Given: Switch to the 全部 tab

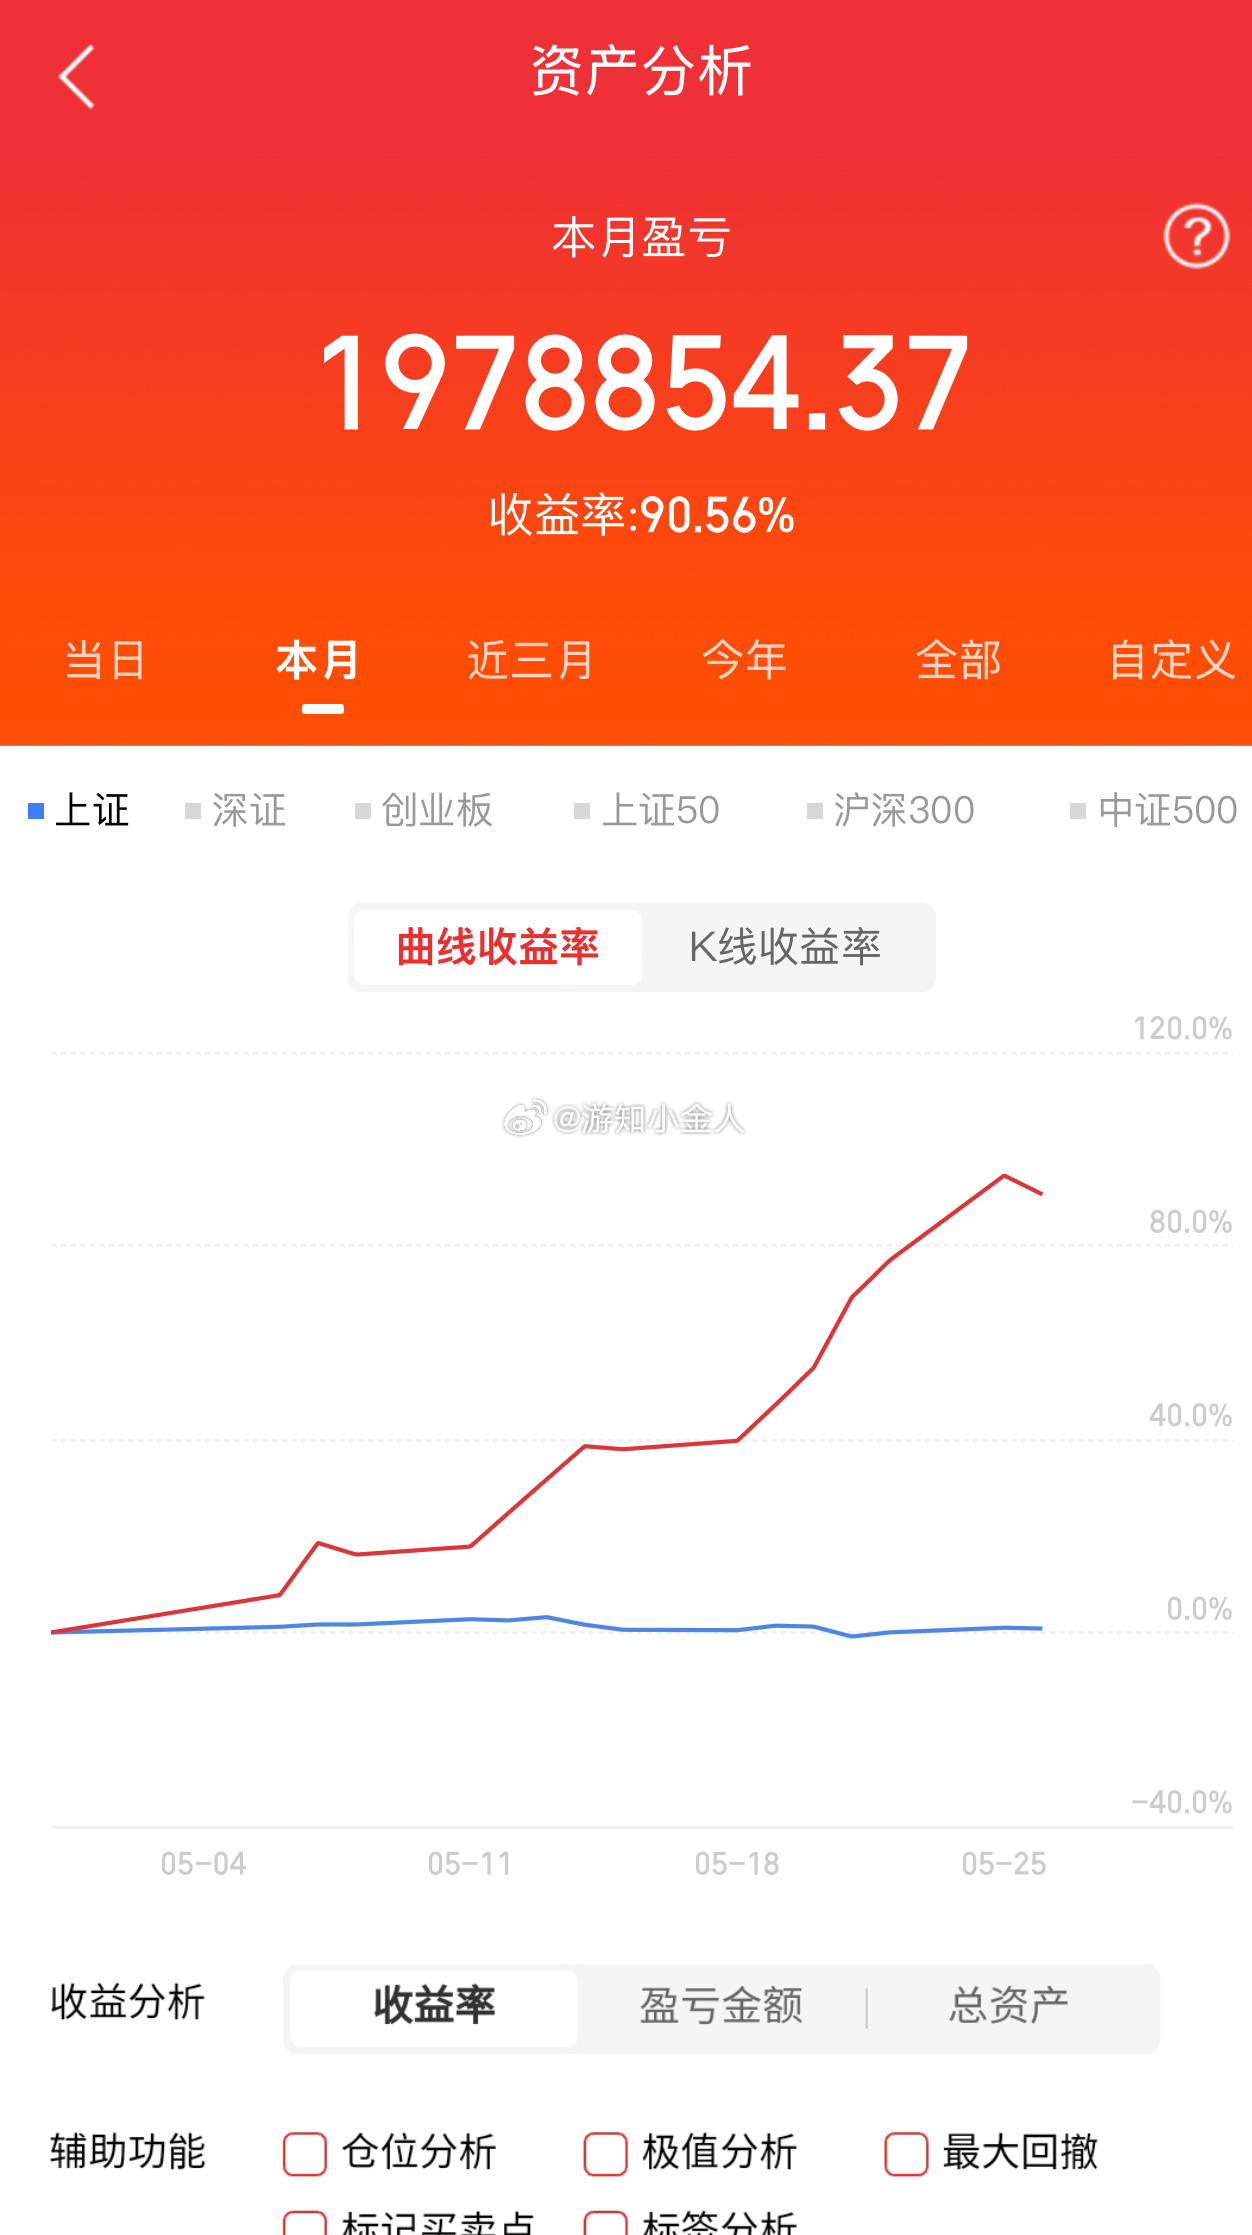Looking at the screenshot, I should click(x=959, y=661).
